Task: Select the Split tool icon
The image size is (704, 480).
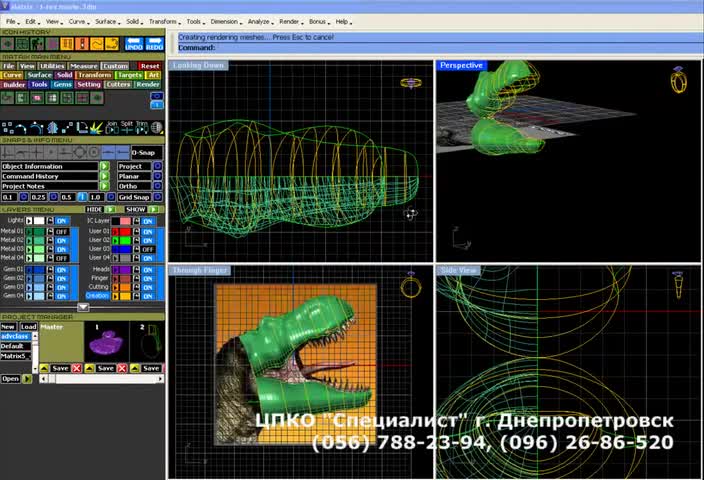Action: click(x=127, y=127)
